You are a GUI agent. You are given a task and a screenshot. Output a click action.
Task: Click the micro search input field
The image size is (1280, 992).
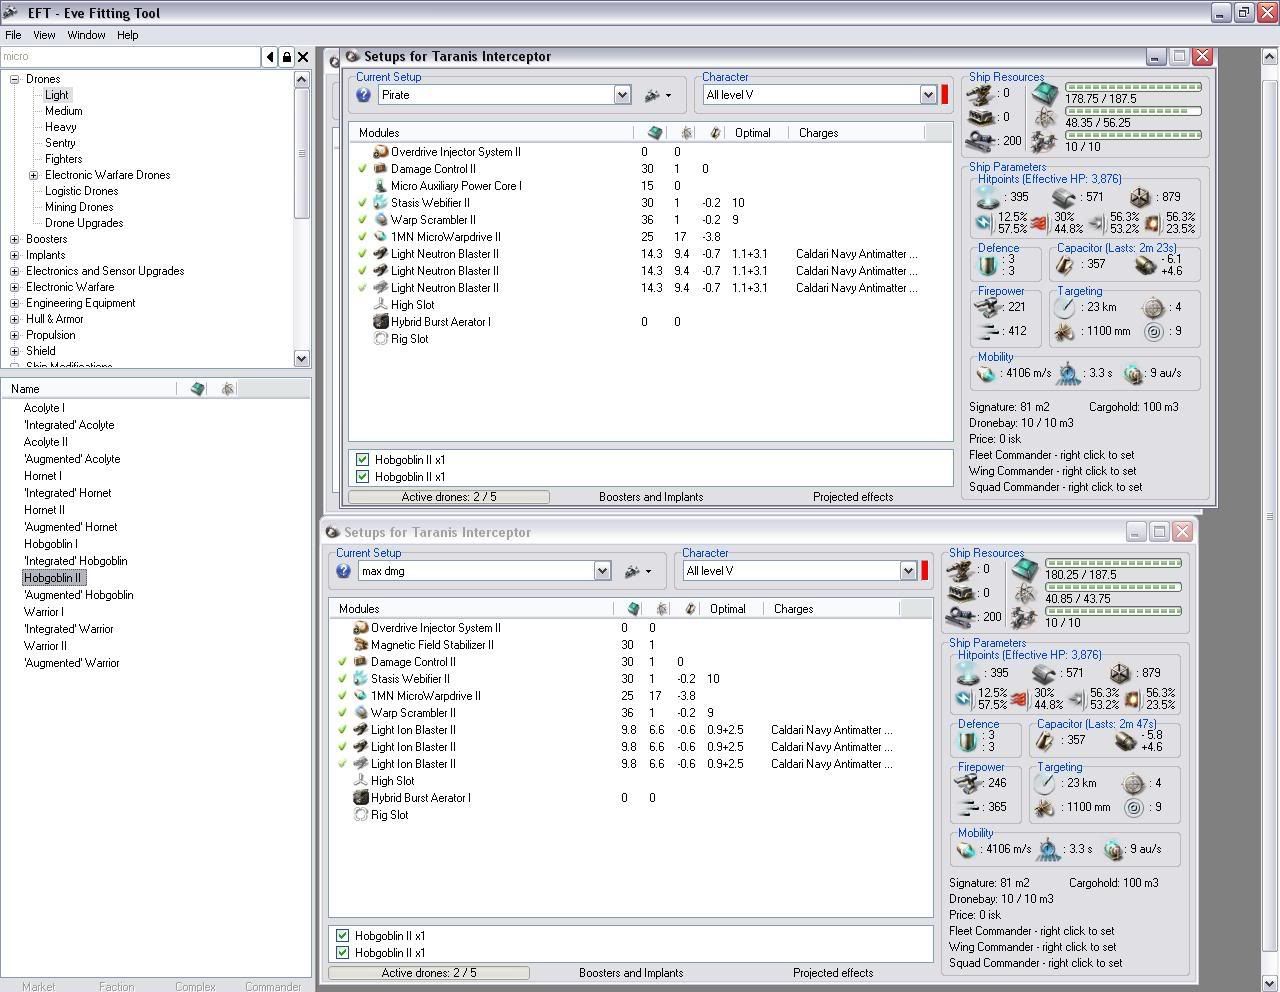130,57
